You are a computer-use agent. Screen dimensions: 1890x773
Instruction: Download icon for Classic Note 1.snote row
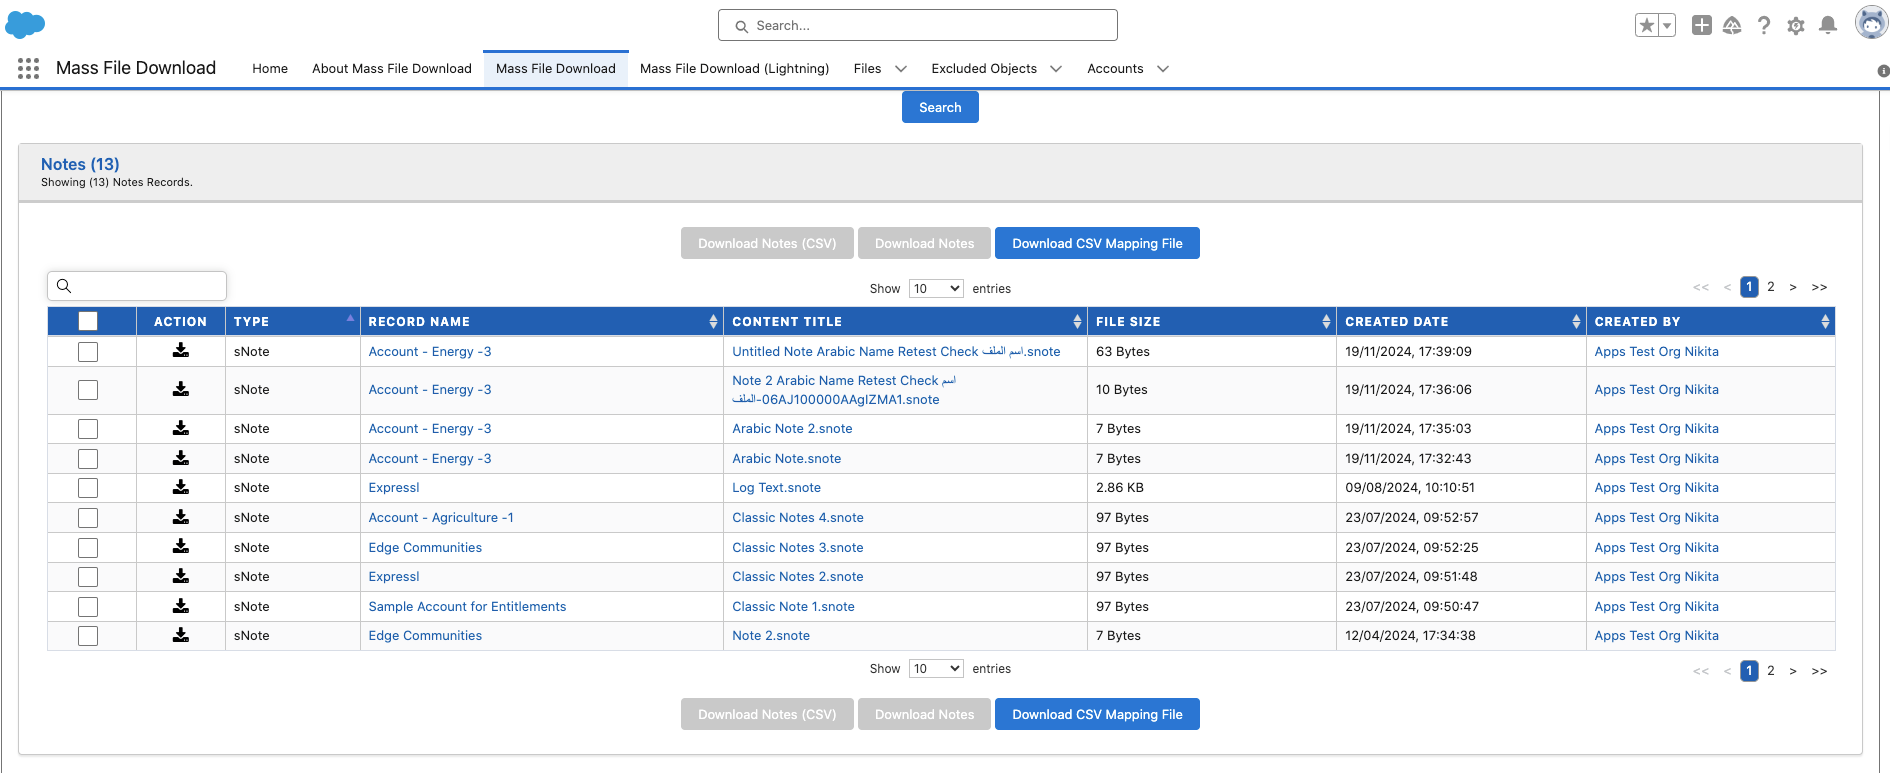[181, 606]
